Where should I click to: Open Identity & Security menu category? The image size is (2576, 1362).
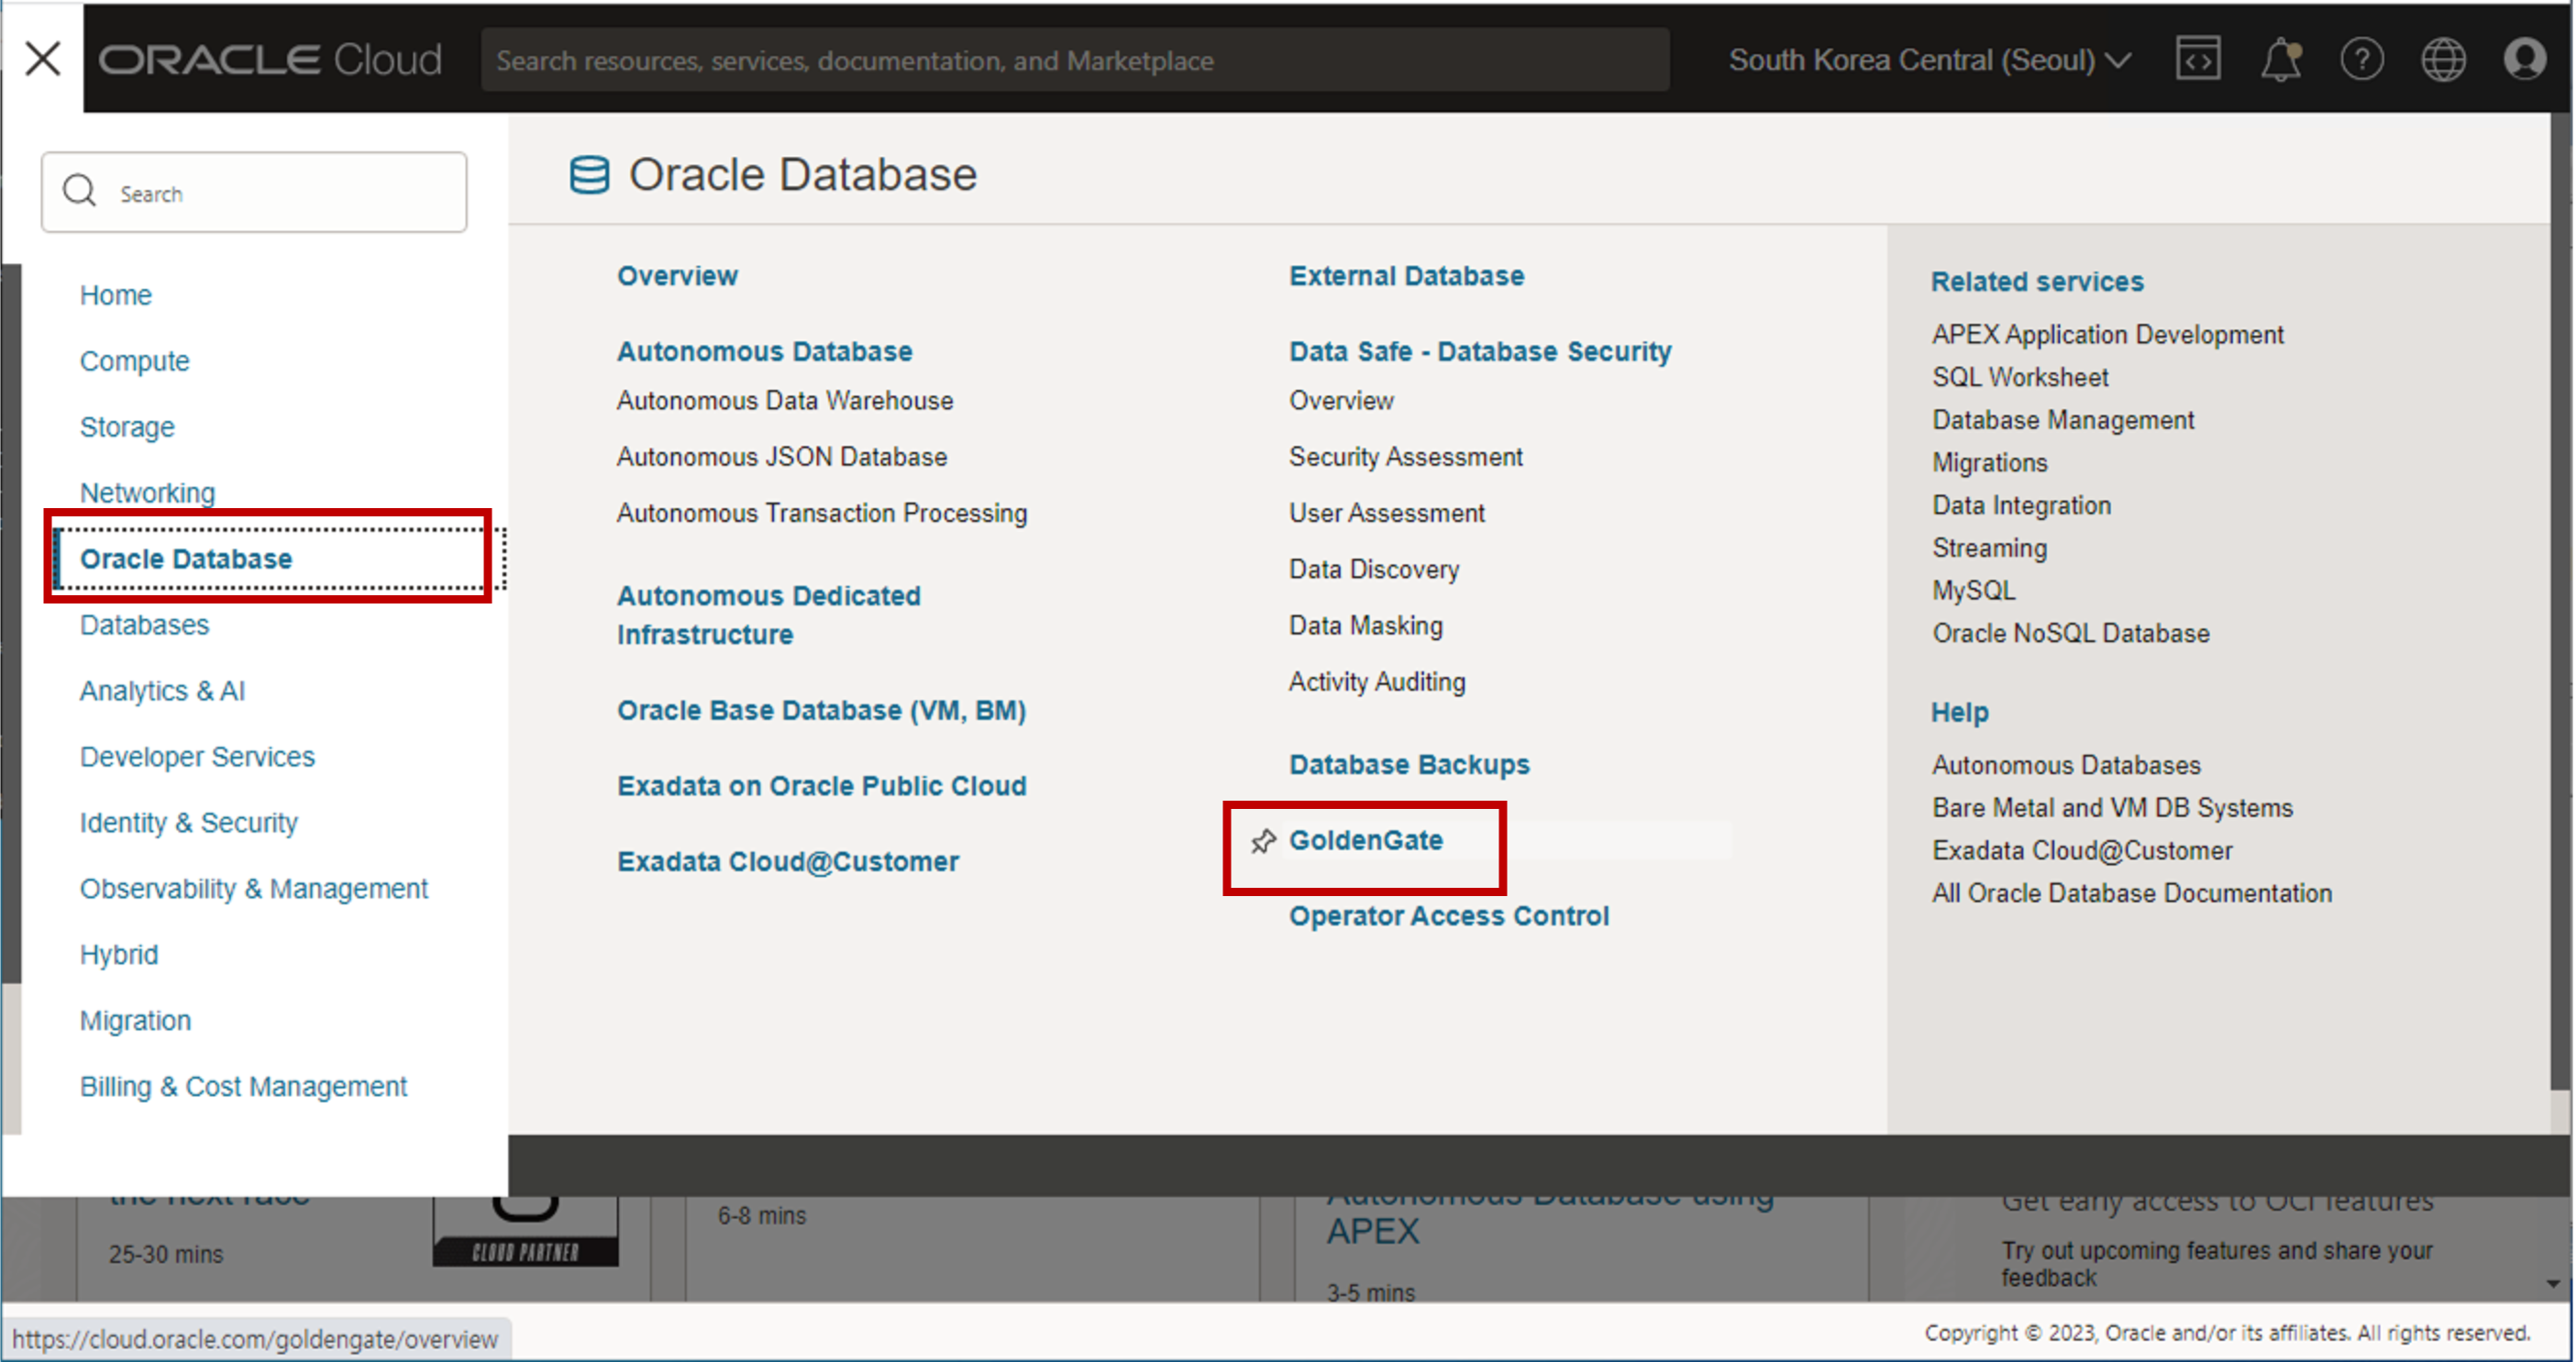tap(189, 823)
